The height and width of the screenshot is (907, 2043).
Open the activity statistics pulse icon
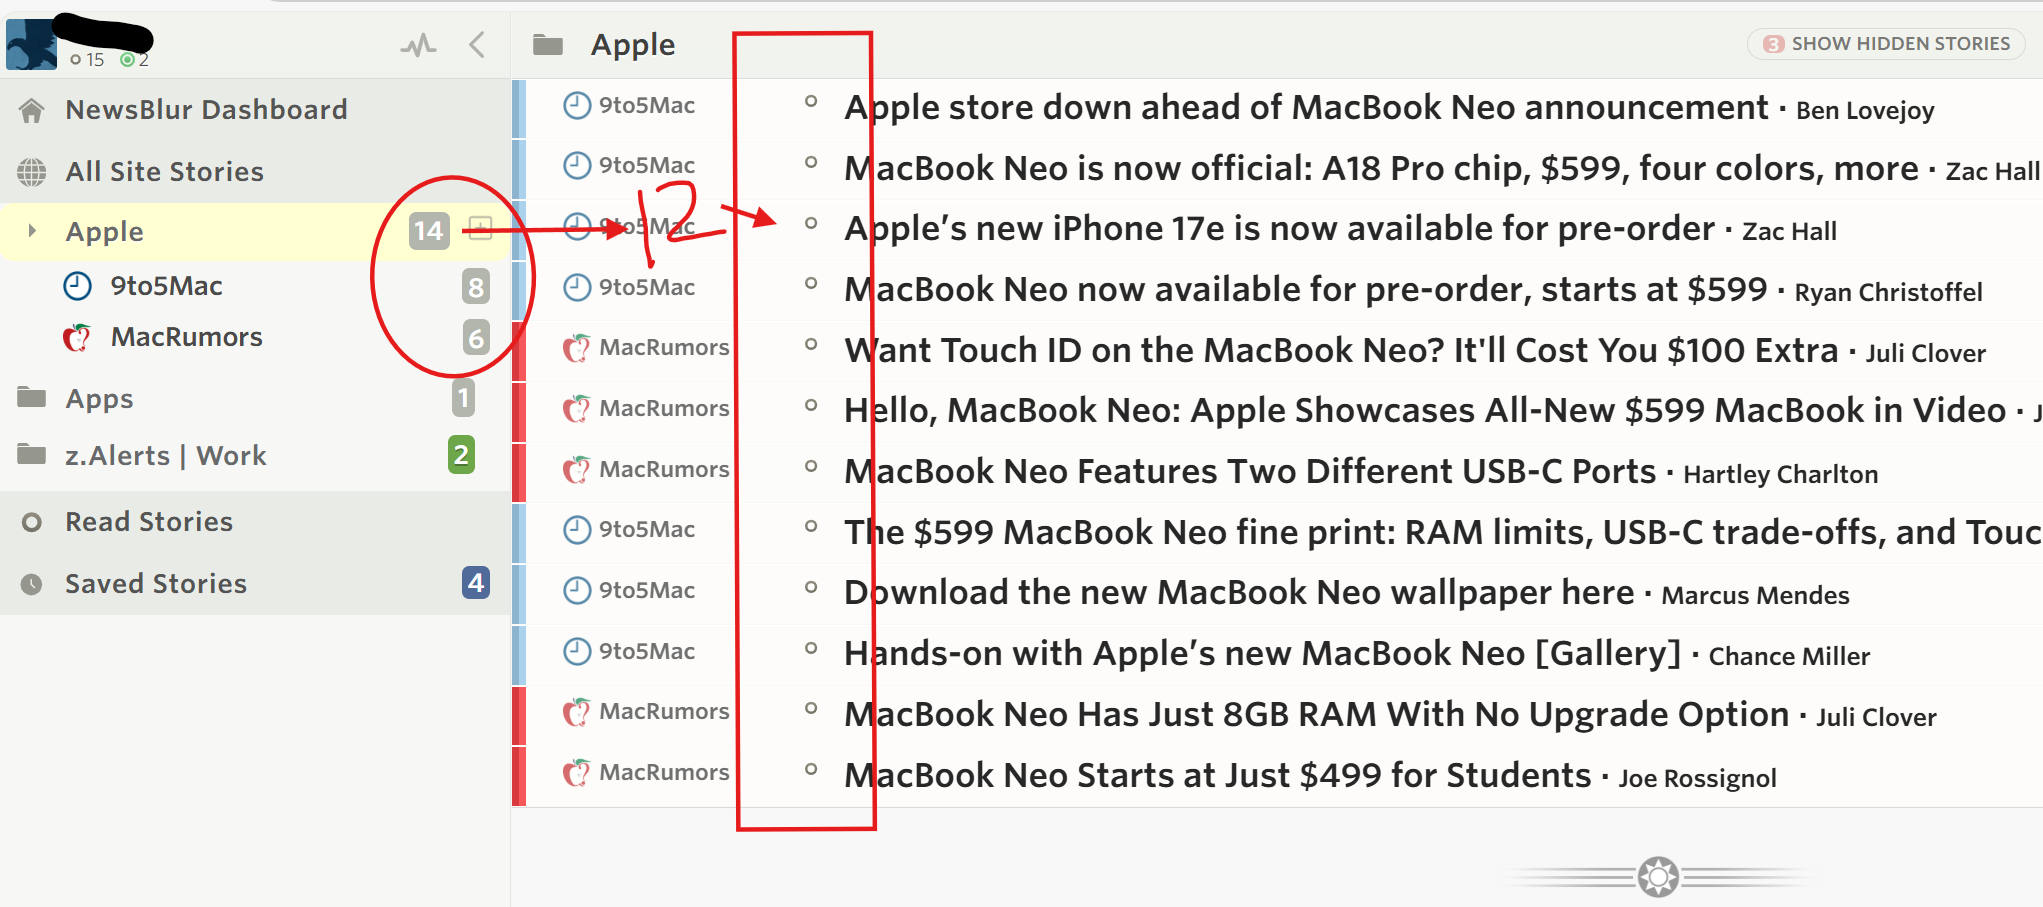(419, 45)
